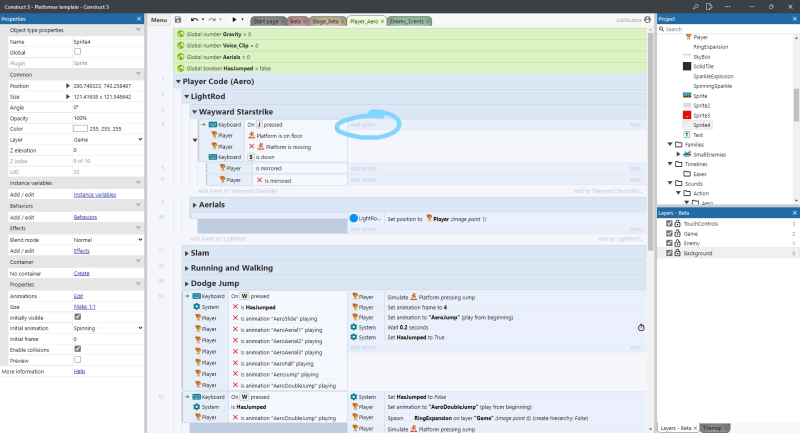
Task: Expand the Position property arrow
Action: (x=68, y=86)
